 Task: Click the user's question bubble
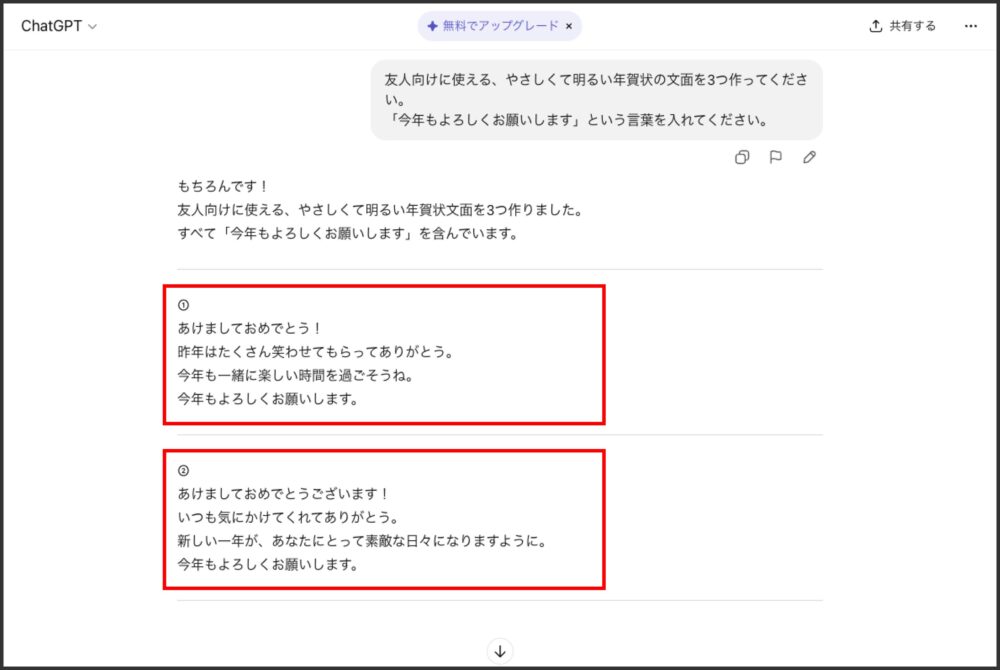pyautogui.click(x=595, y=100)
